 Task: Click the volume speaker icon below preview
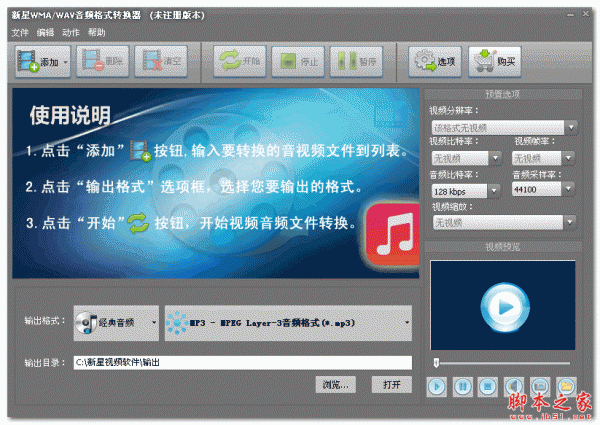pyautogui.click(x=514, y=387)
